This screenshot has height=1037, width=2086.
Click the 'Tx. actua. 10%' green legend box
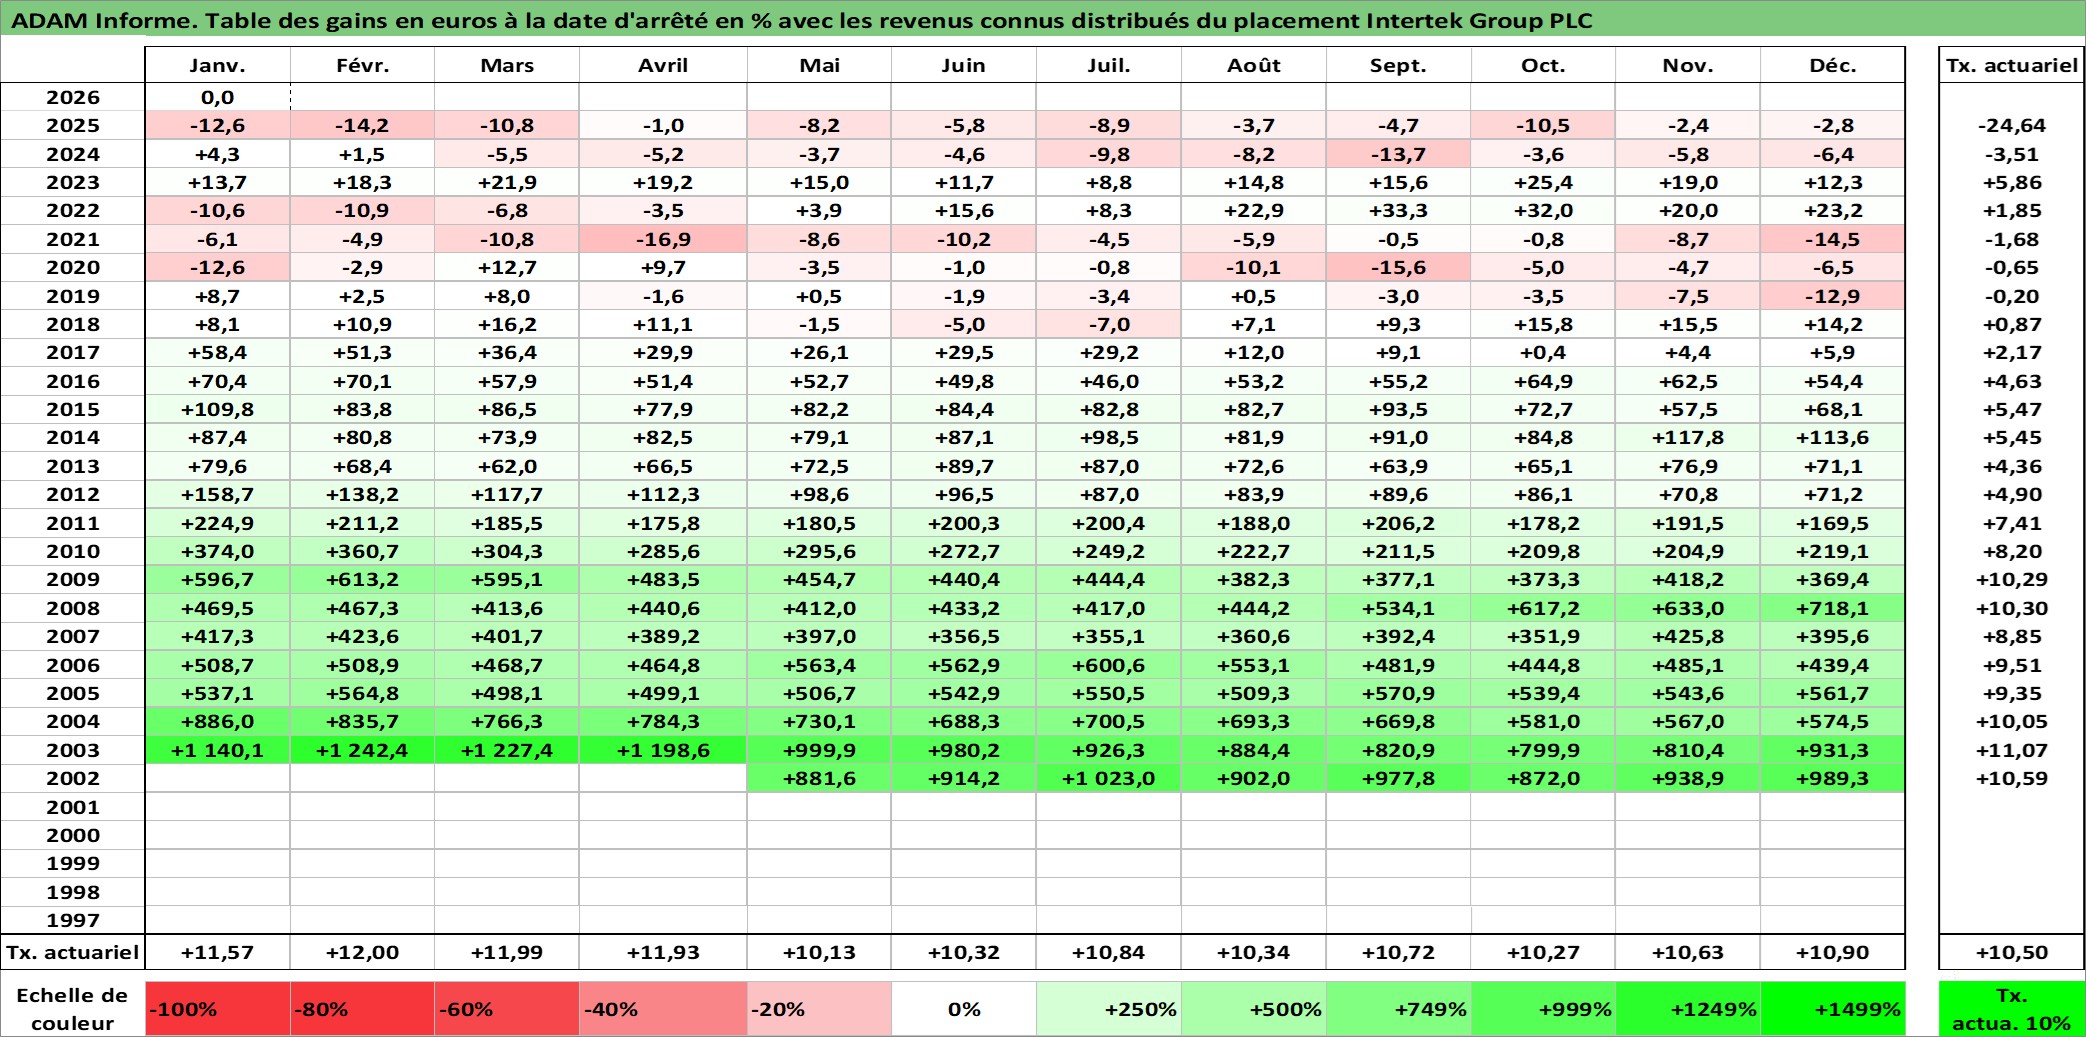[2011, 1009]
